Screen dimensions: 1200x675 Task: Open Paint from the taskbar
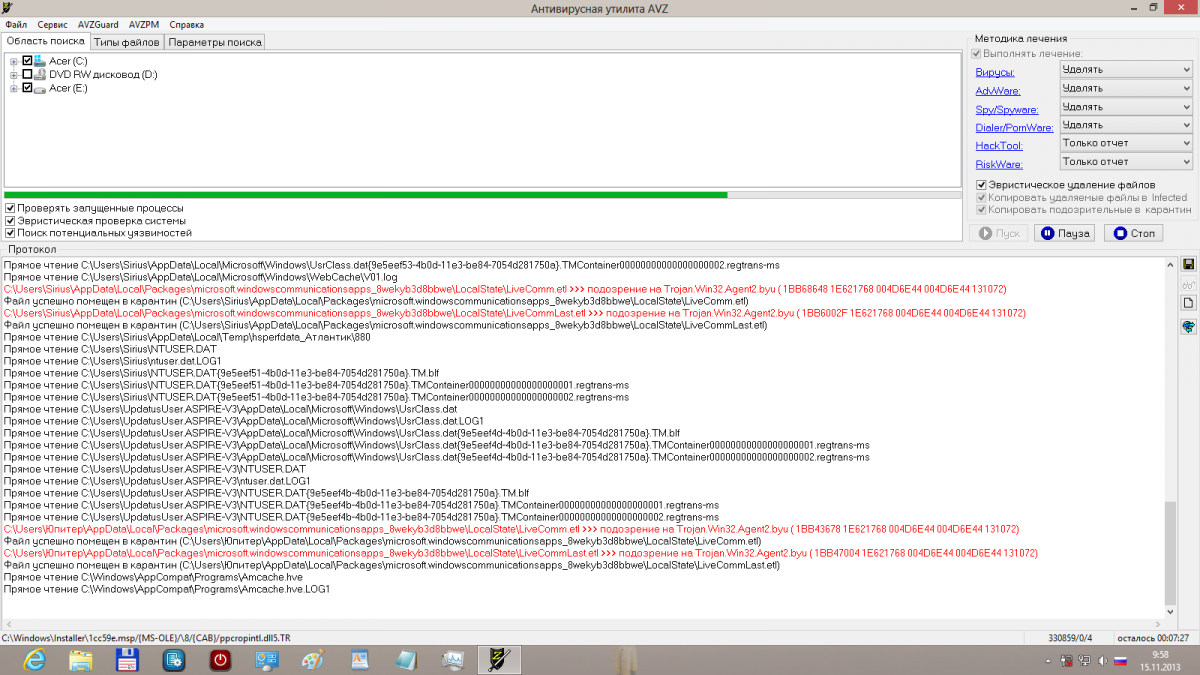[x=313, y=660]
